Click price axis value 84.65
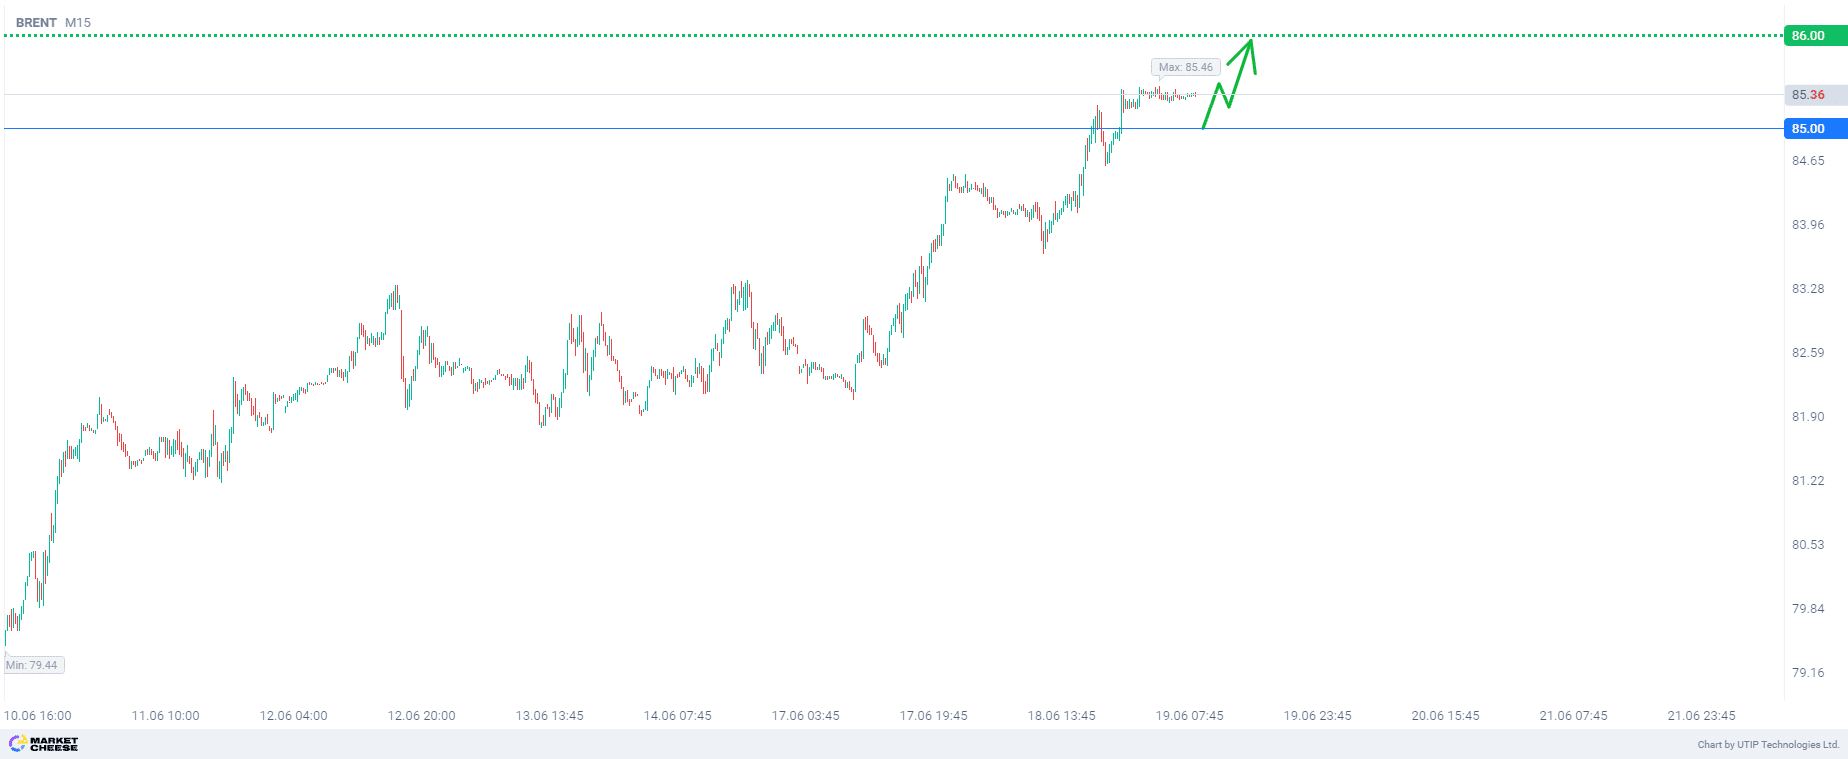 [x=1808, y=161]
